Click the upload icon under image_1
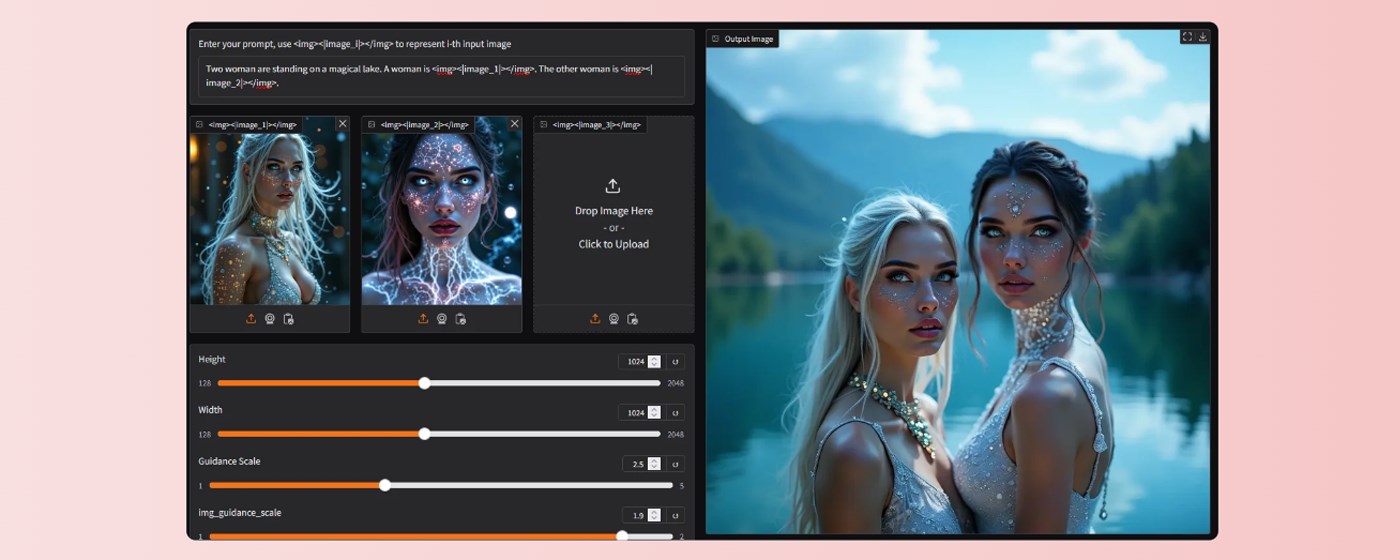1400x560 pixels. [251, 319]
